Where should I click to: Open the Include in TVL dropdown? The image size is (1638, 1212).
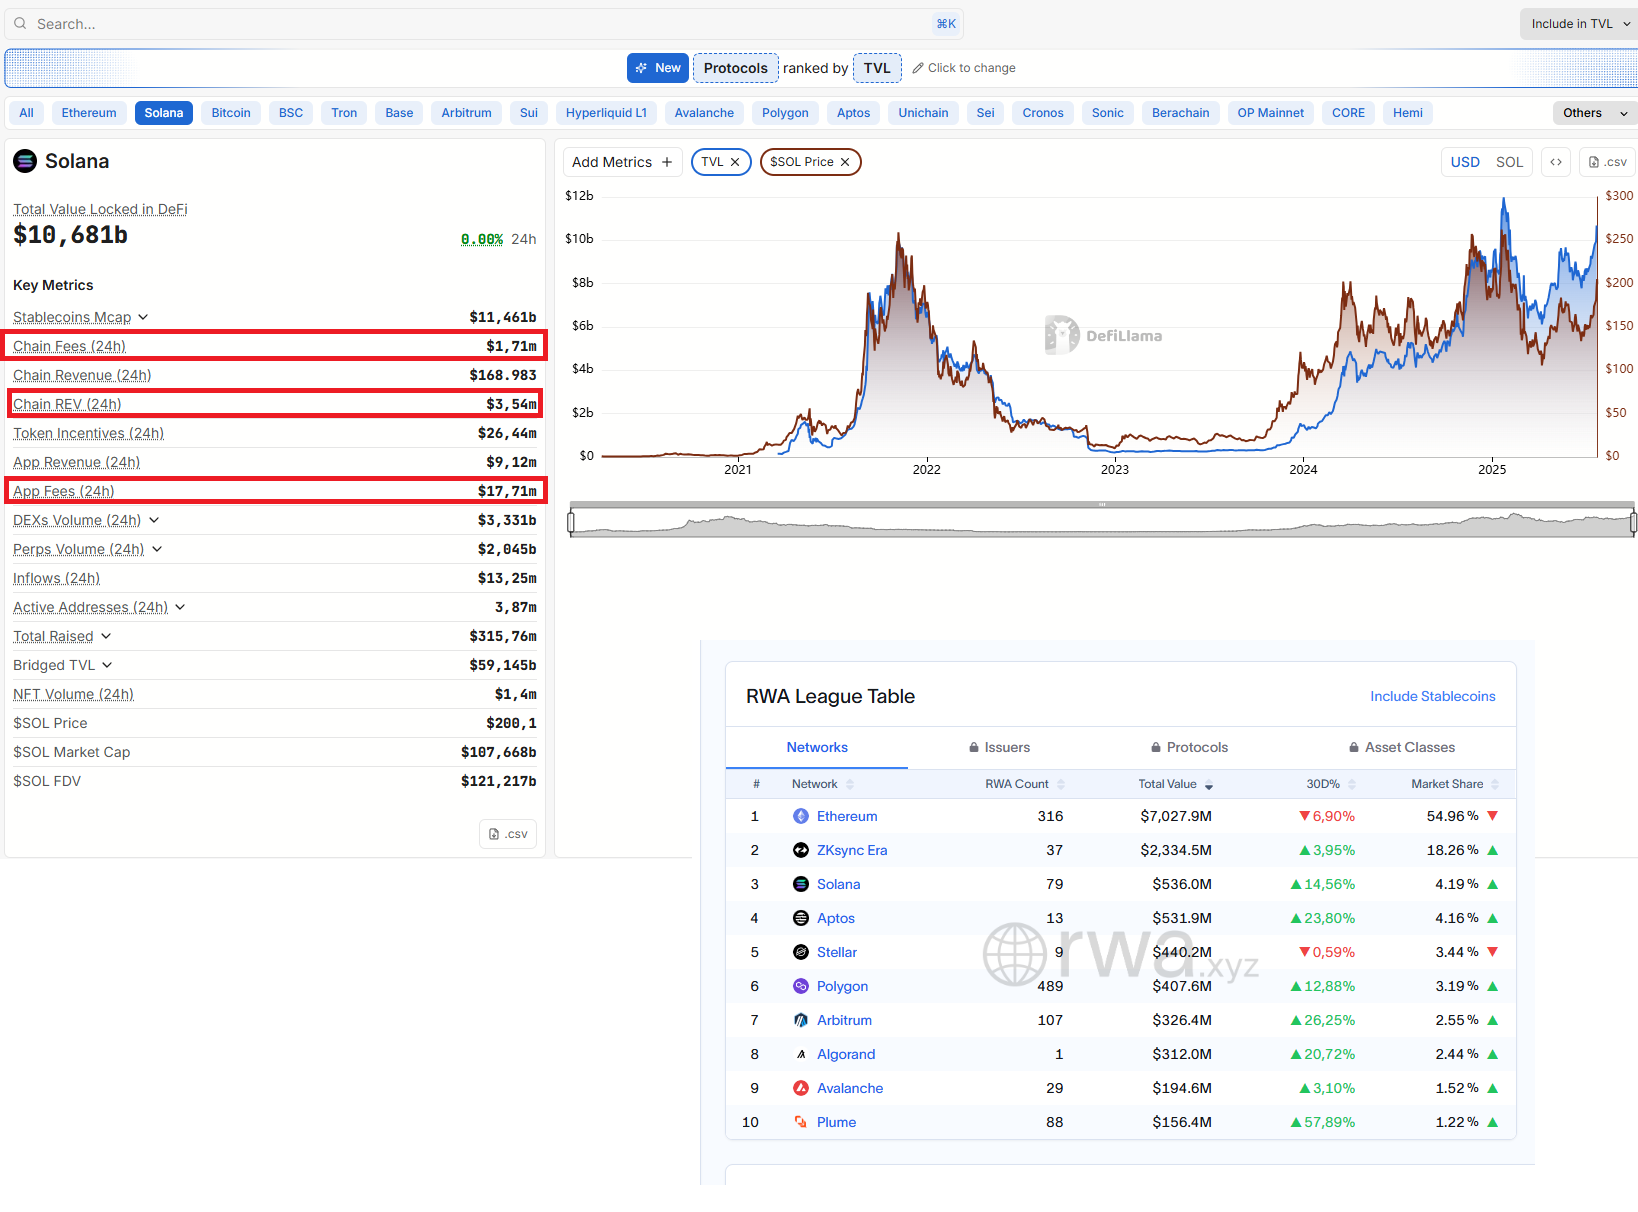click(x=1579, y=24)
